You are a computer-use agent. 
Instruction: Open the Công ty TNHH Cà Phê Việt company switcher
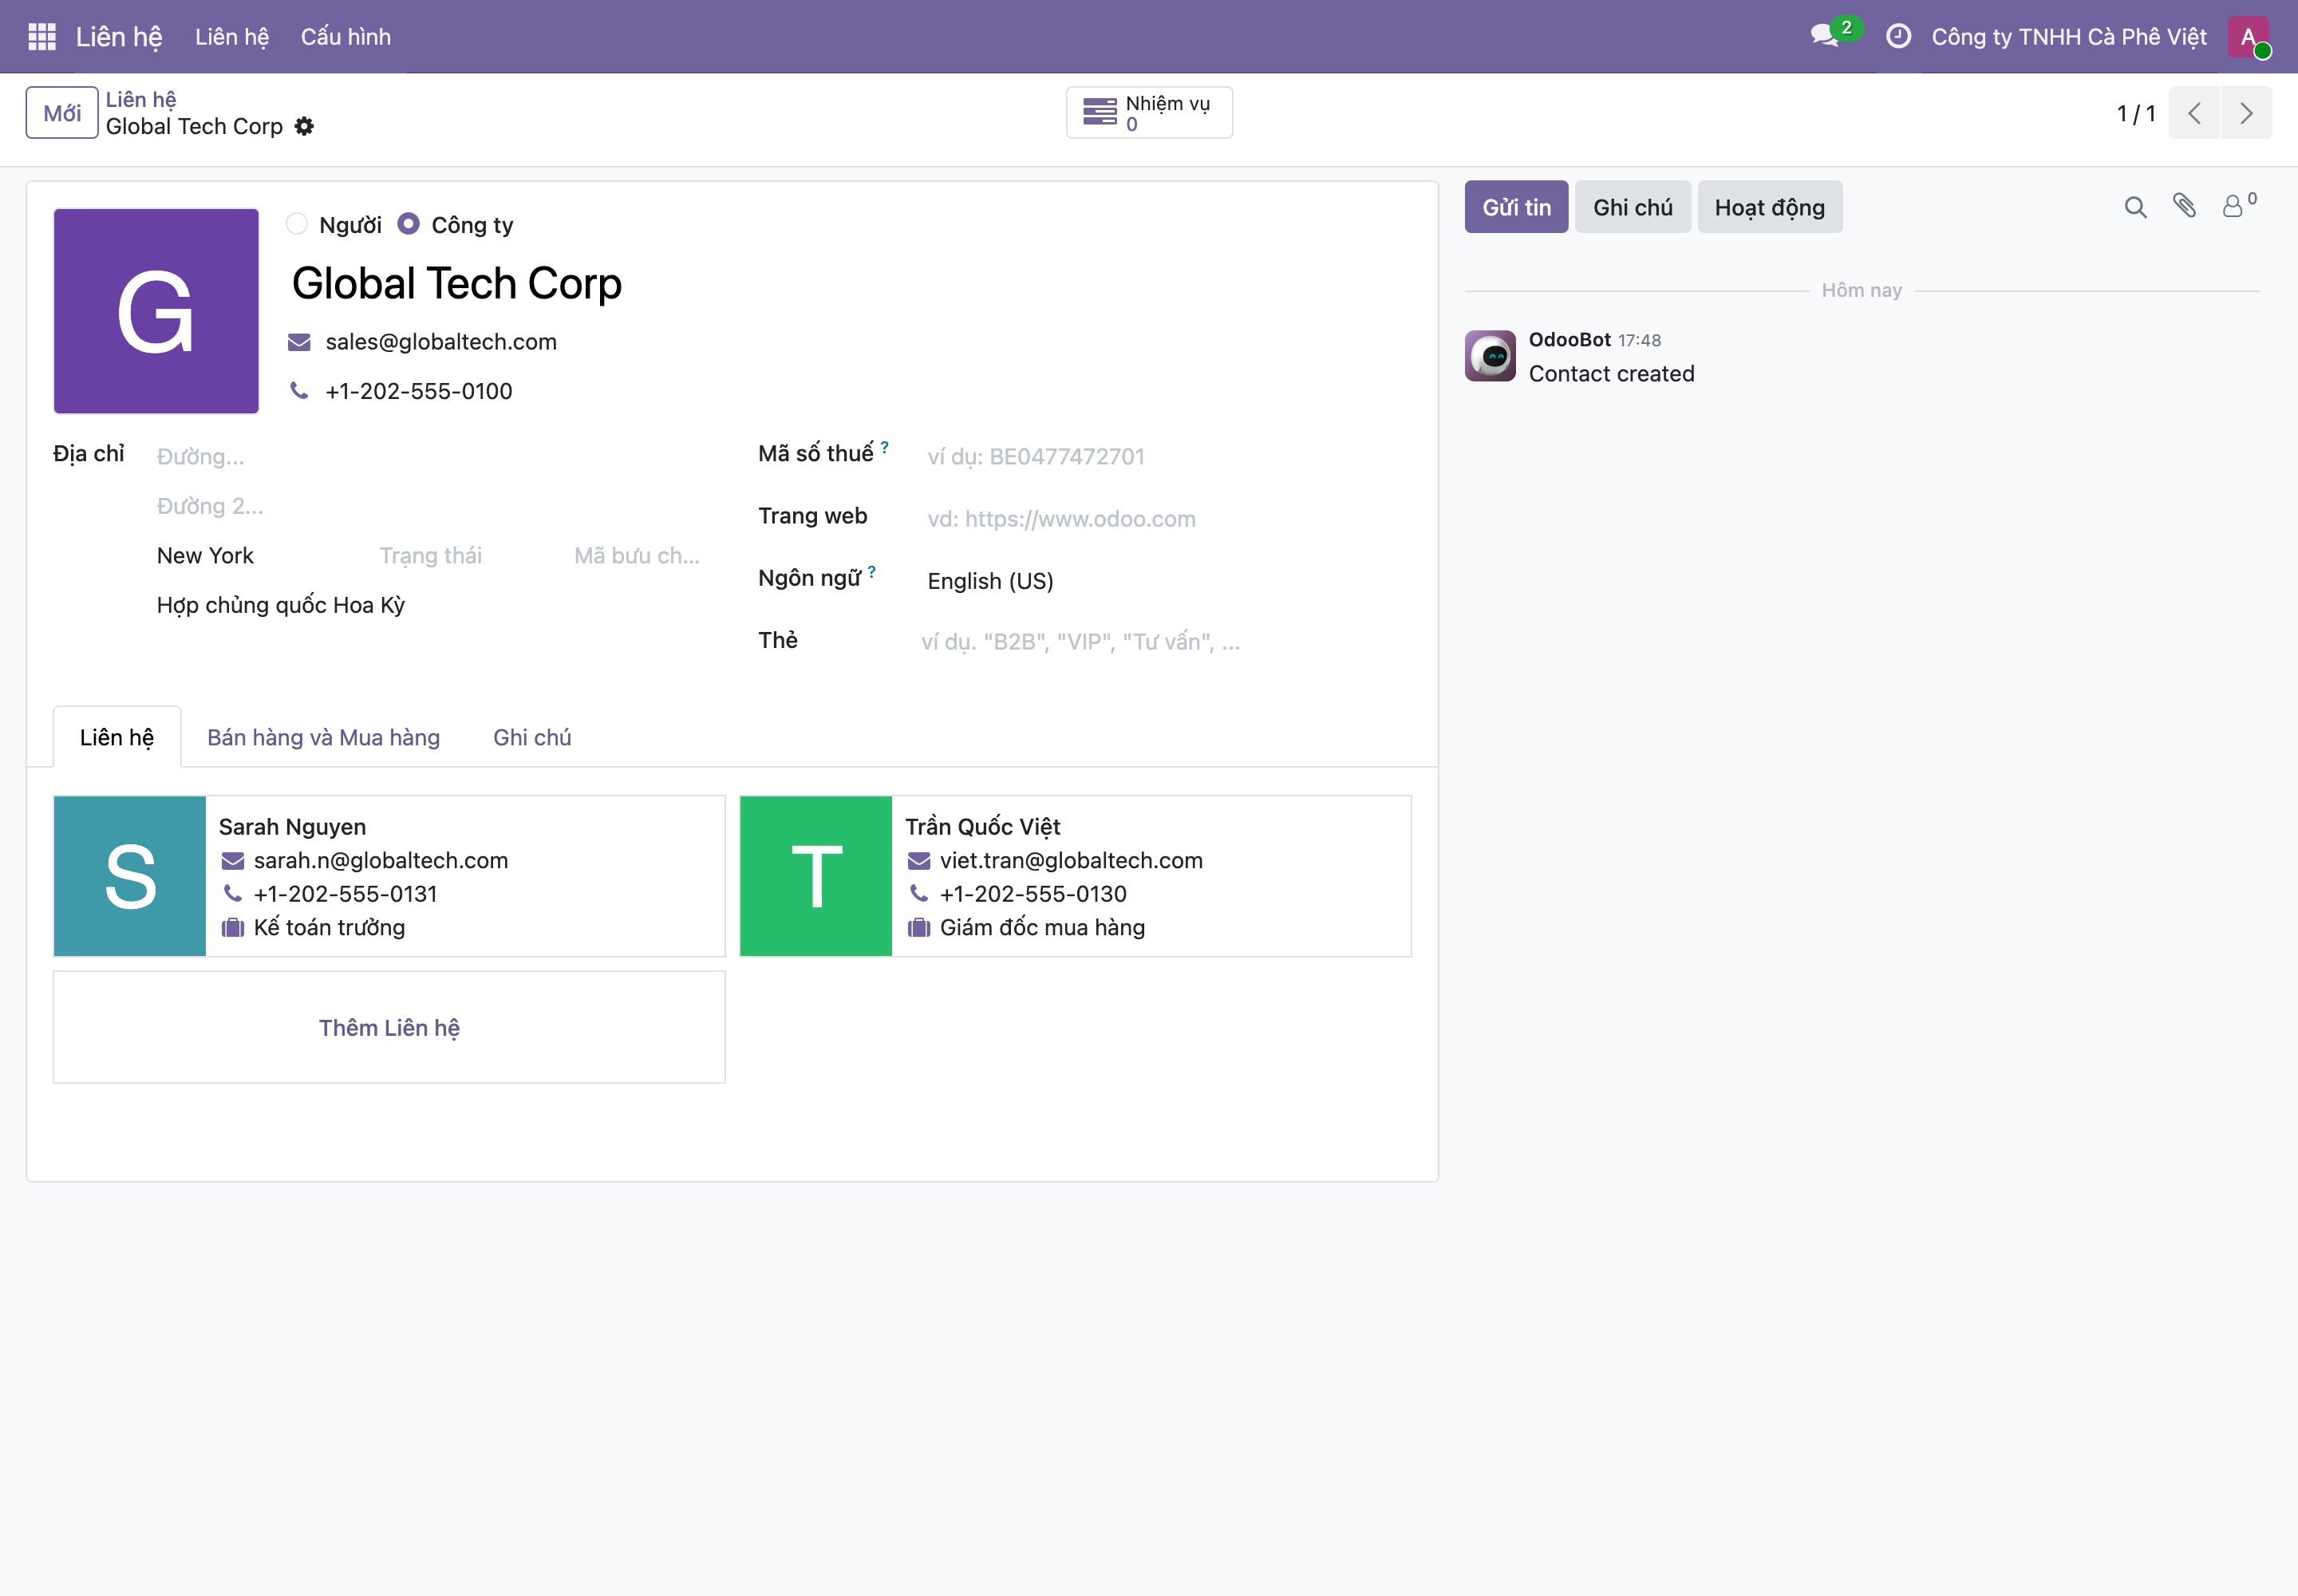(x=2068, y=37)
